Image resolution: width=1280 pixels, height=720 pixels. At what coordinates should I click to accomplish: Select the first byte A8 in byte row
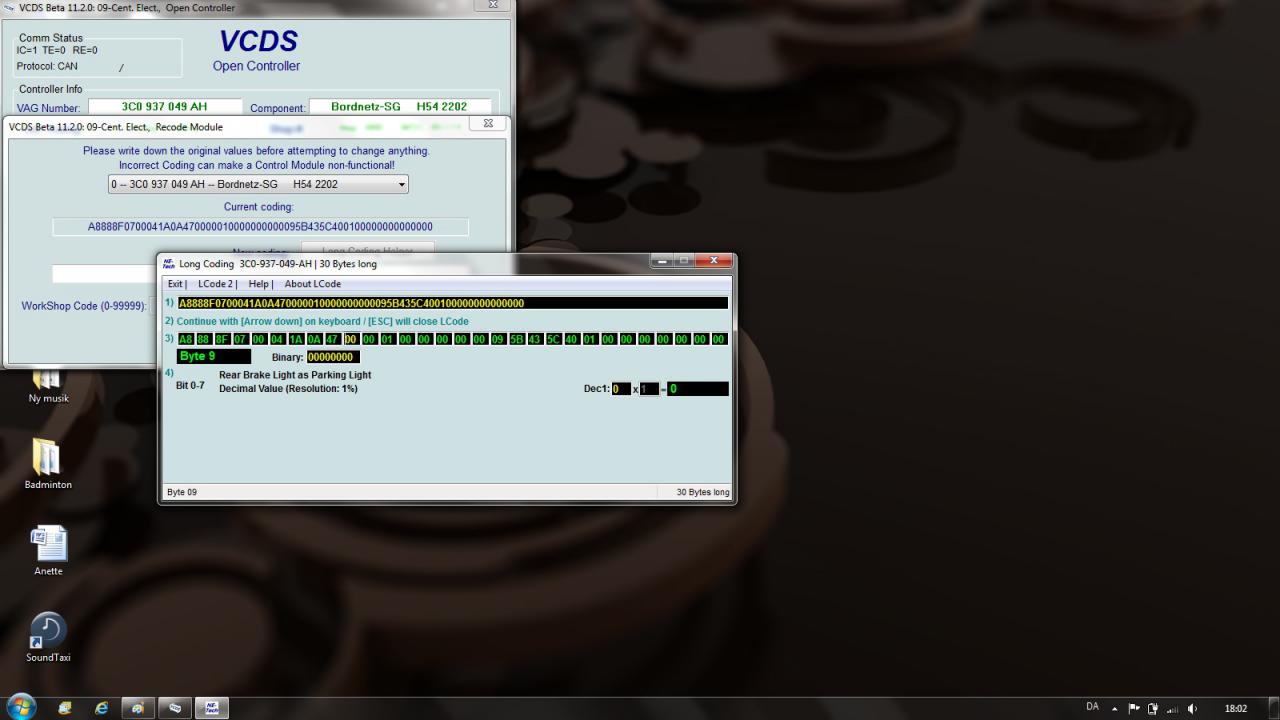(x=186, y=339)
